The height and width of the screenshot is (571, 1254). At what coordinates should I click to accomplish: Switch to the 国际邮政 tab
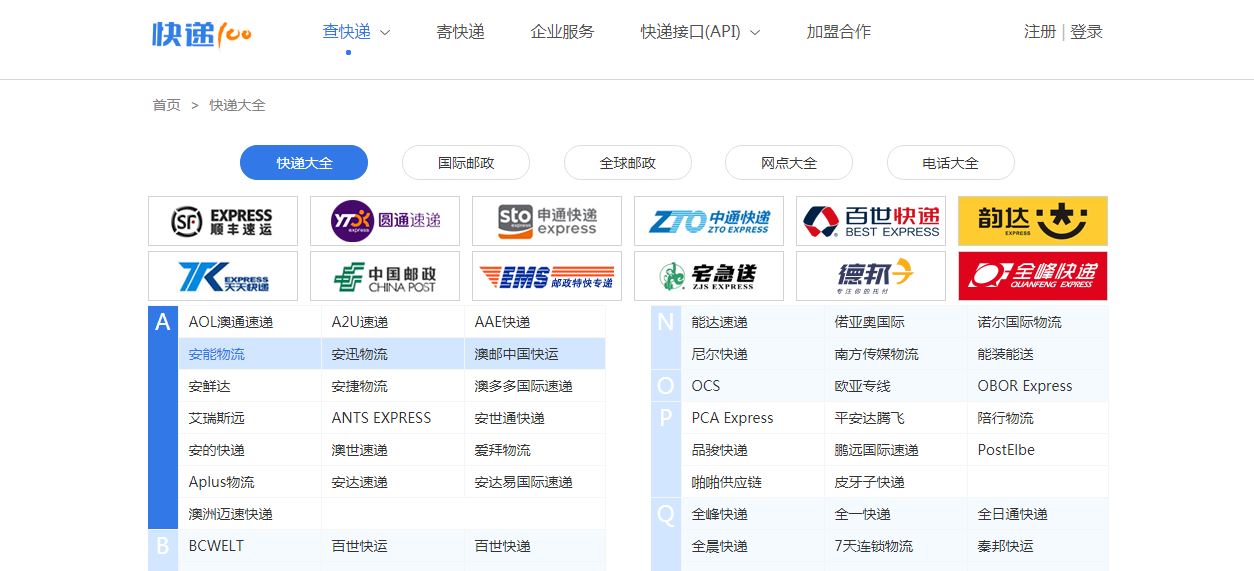pyautogui.click(x=466, y=163)
